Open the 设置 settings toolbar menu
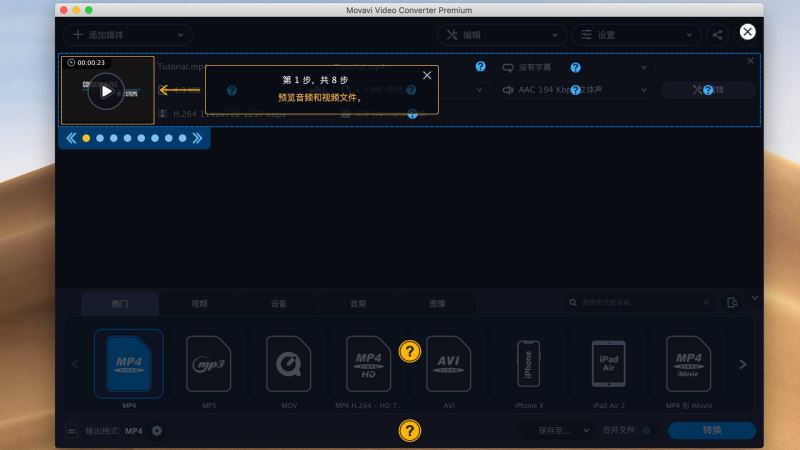Viewport: 800px width, 450px height. coord(637,35)
